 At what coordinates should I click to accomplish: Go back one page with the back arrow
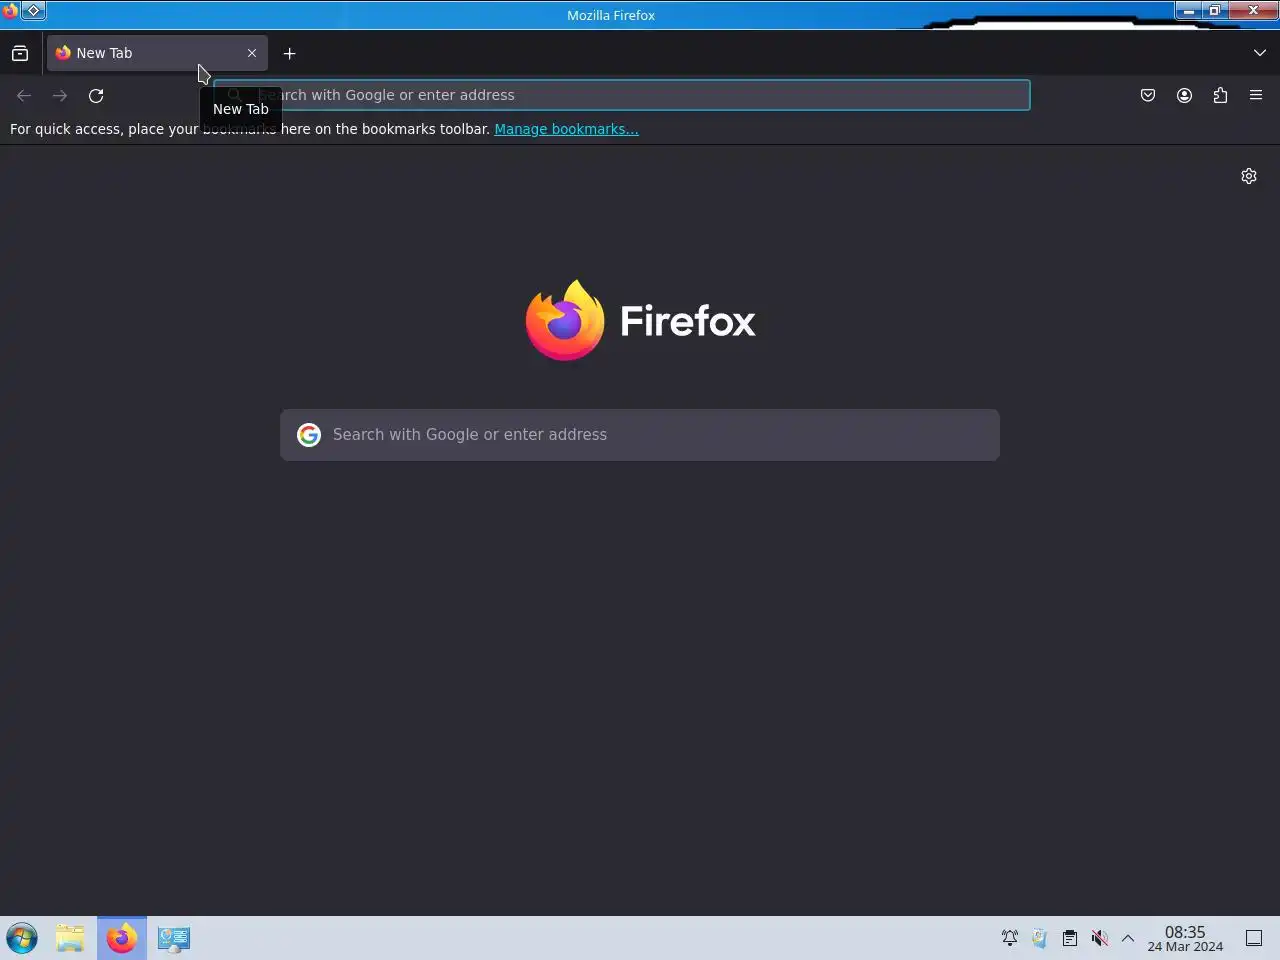[24, 95]
